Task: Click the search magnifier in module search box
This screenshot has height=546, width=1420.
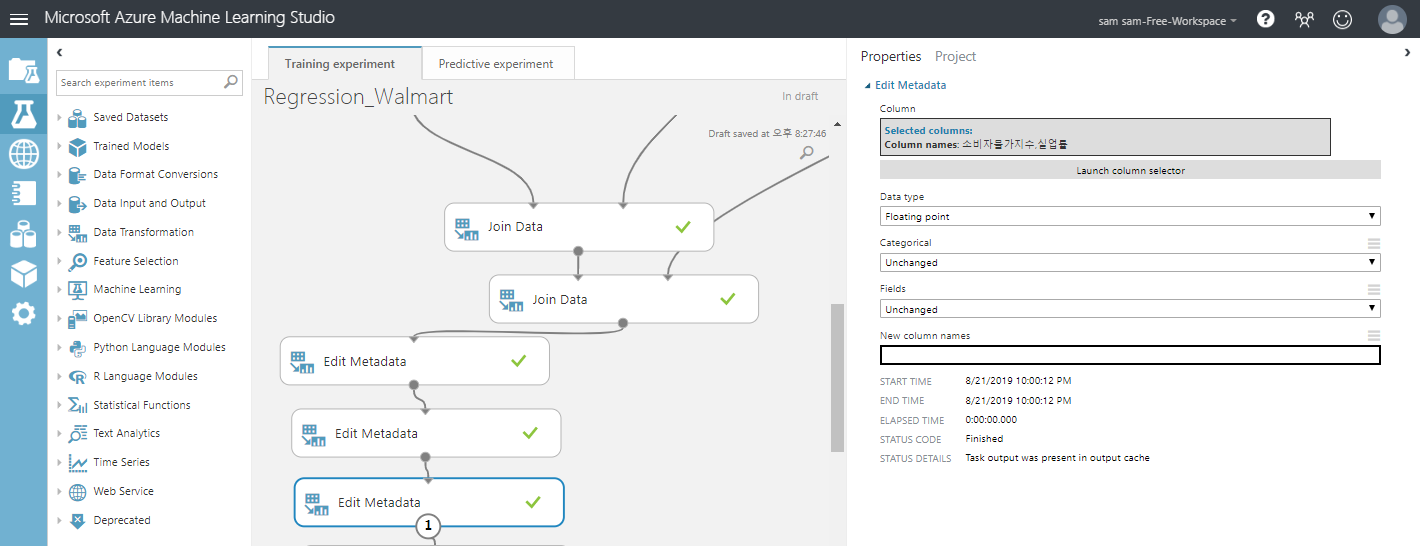Action: [231, 82]
